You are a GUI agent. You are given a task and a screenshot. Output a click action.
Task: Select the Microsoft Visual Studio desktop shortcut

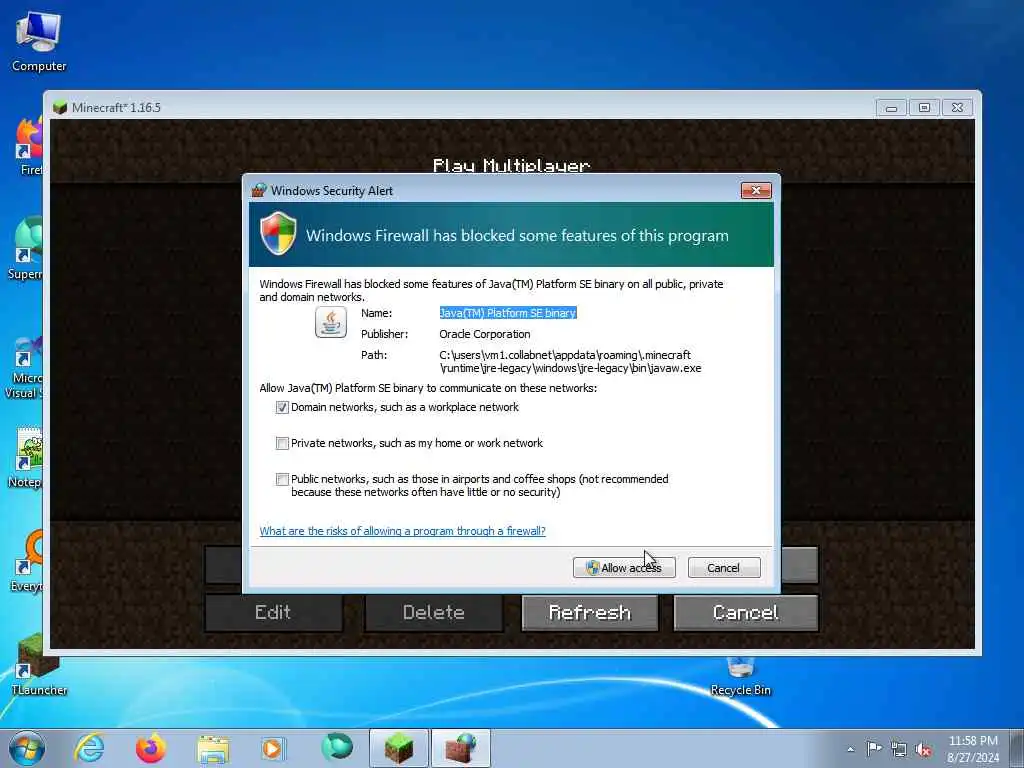(x=25, y=368)
